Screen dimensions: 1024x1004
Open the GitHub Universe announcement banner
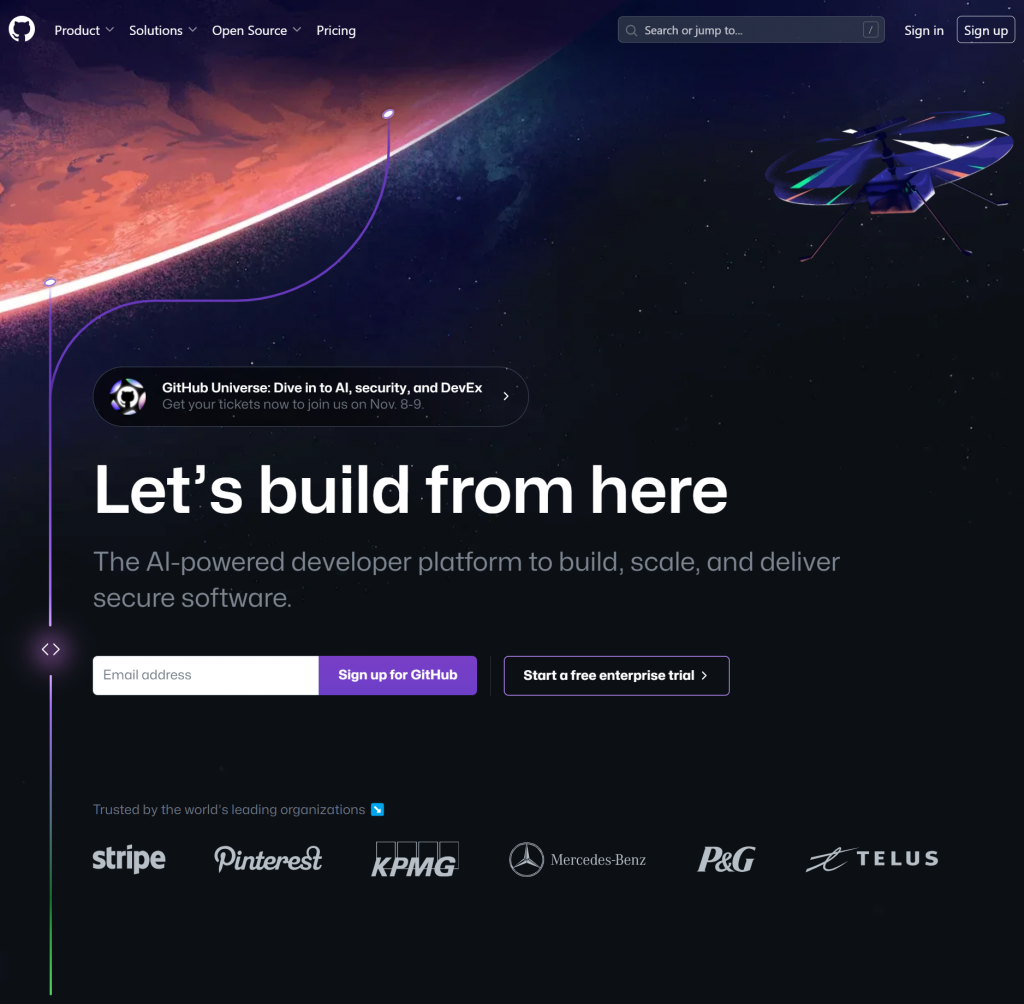point(311,397)
